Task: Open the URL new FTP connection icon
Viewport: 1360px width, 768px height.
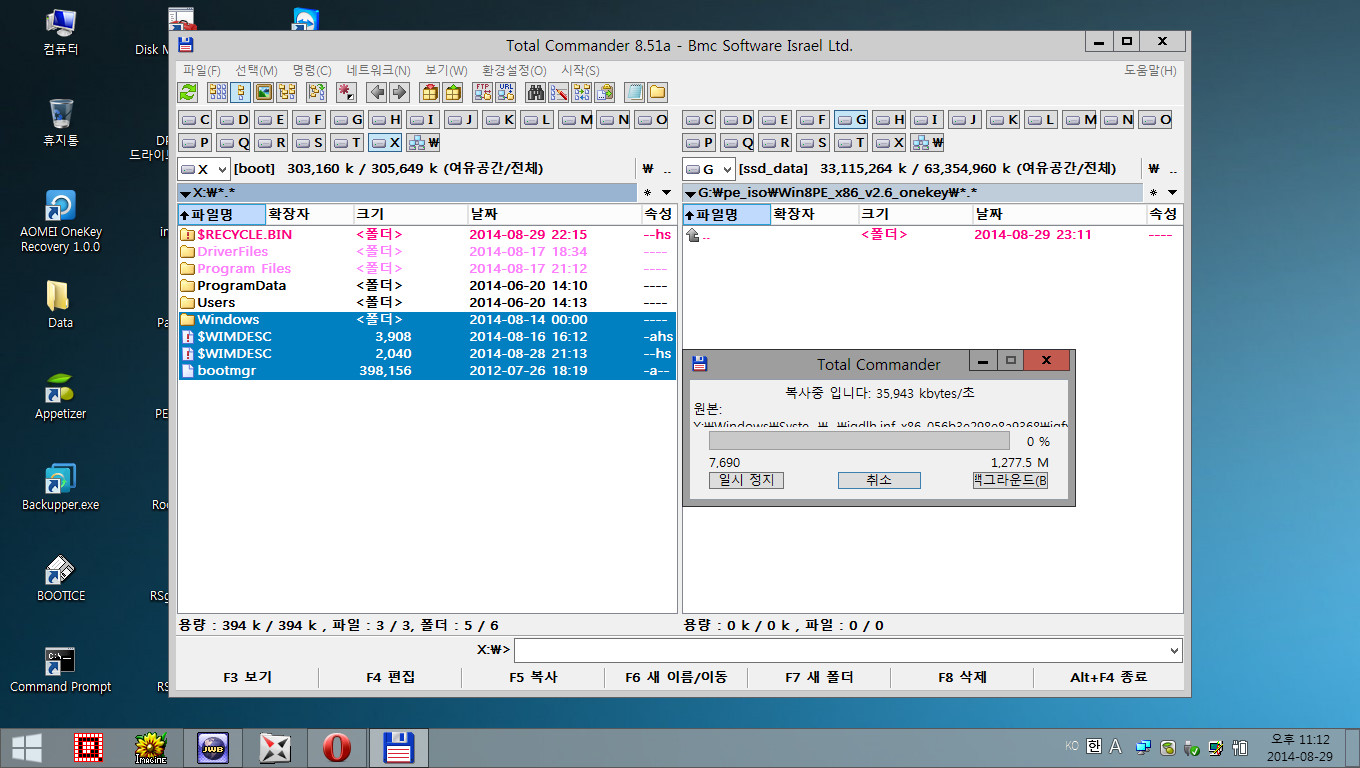Action: coord(506,93)
